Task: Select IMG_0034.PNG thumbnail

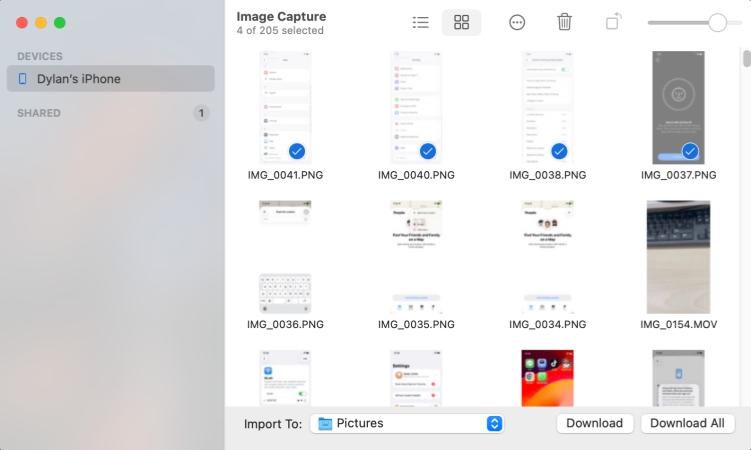Action: [547, 257]
